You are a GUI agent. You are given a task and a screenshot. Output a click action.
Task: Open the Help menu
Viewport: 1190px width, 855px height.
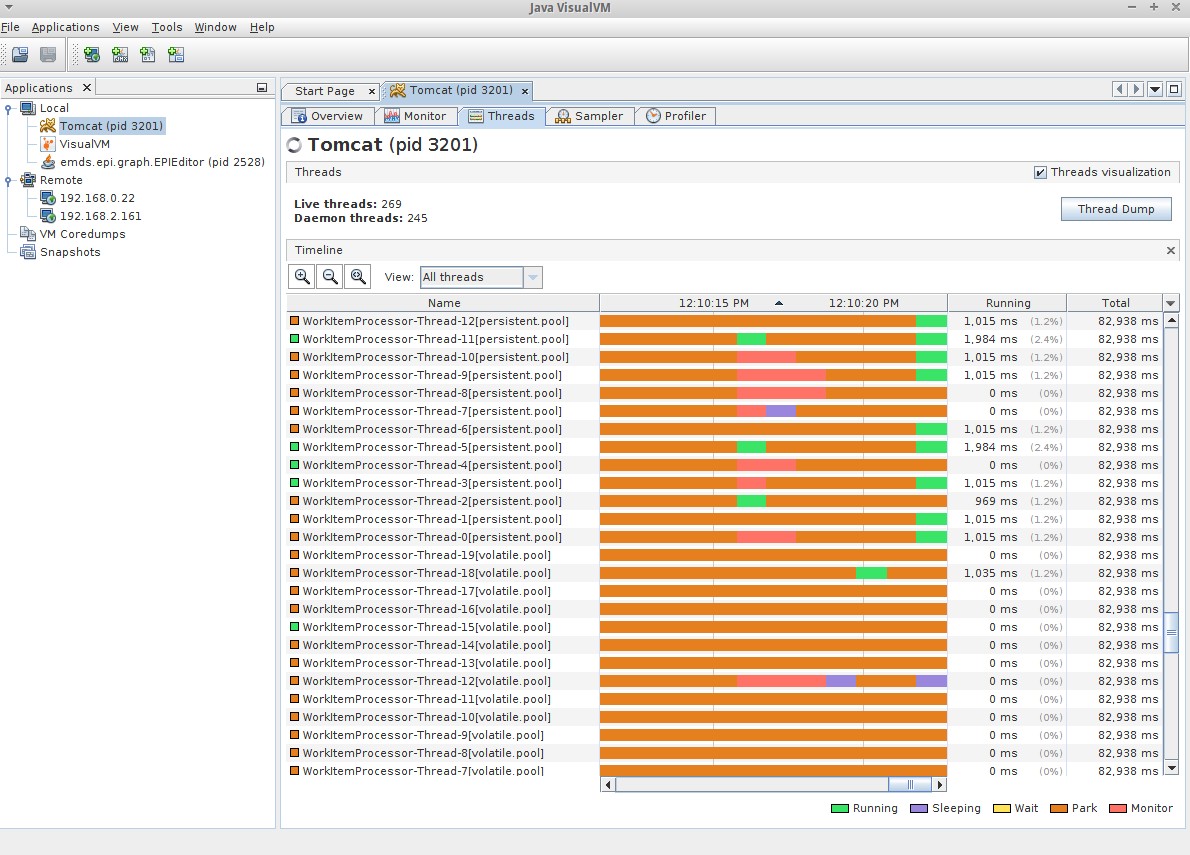click(262, 27)
